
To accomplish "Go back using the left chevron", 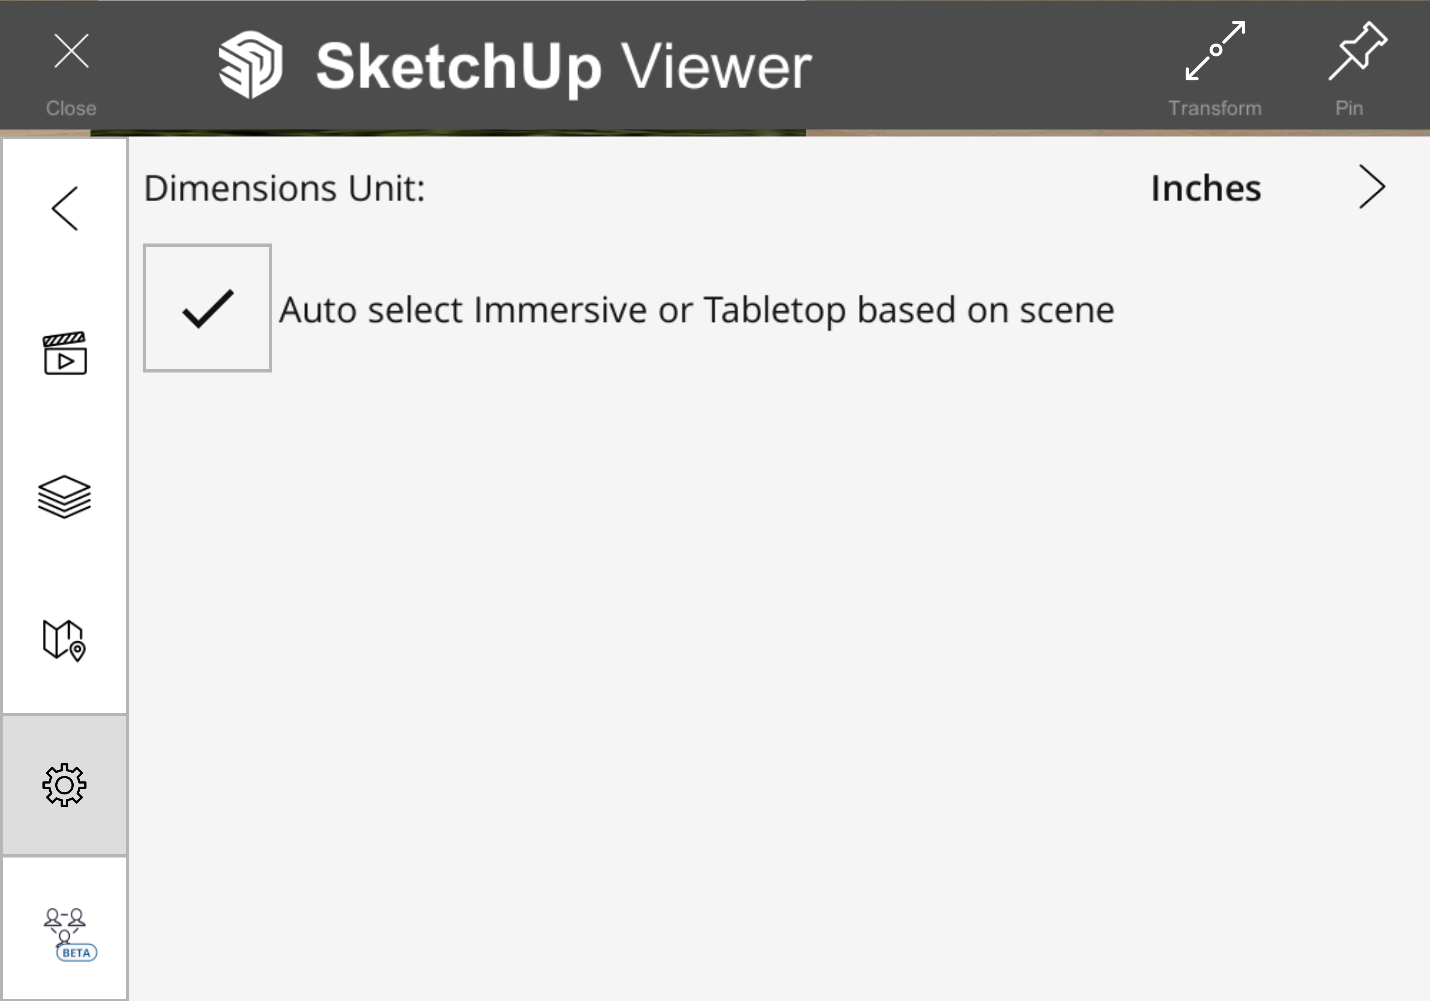I will pyautogui.click(x=65, y=209).
